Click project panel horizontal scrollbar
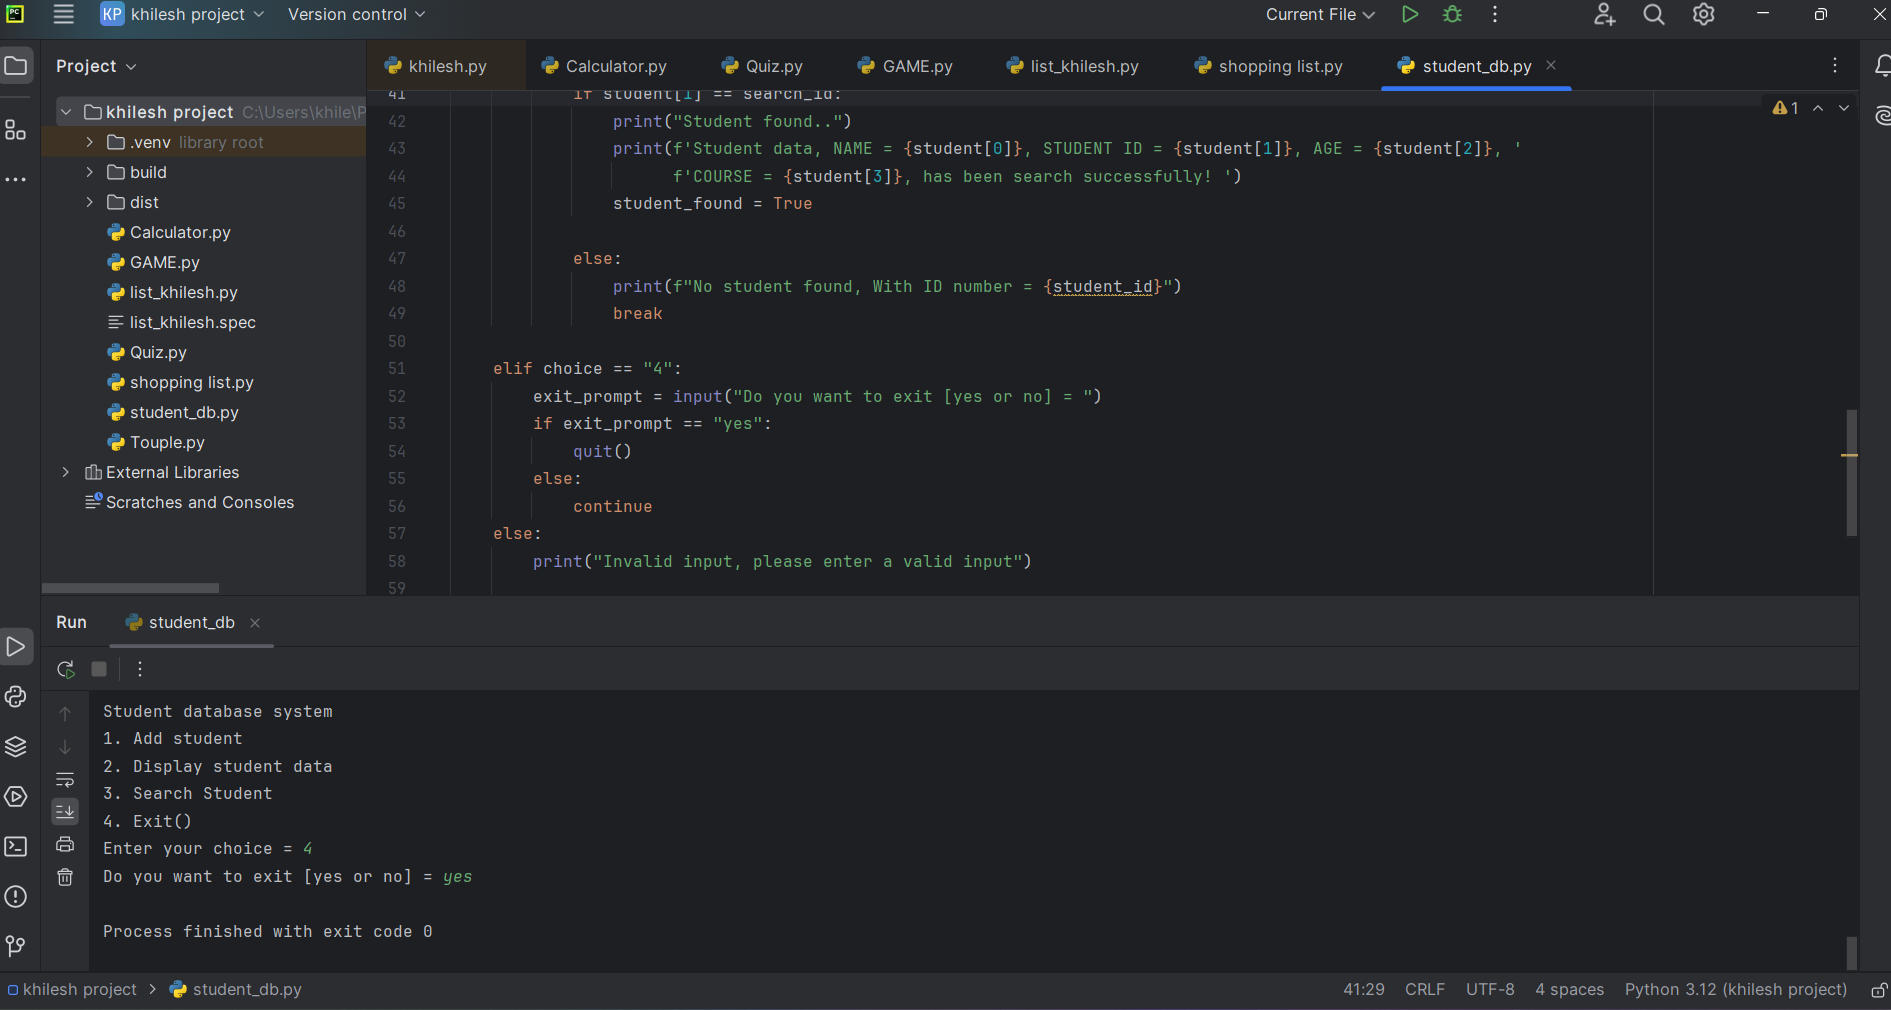 pos(130,588)
